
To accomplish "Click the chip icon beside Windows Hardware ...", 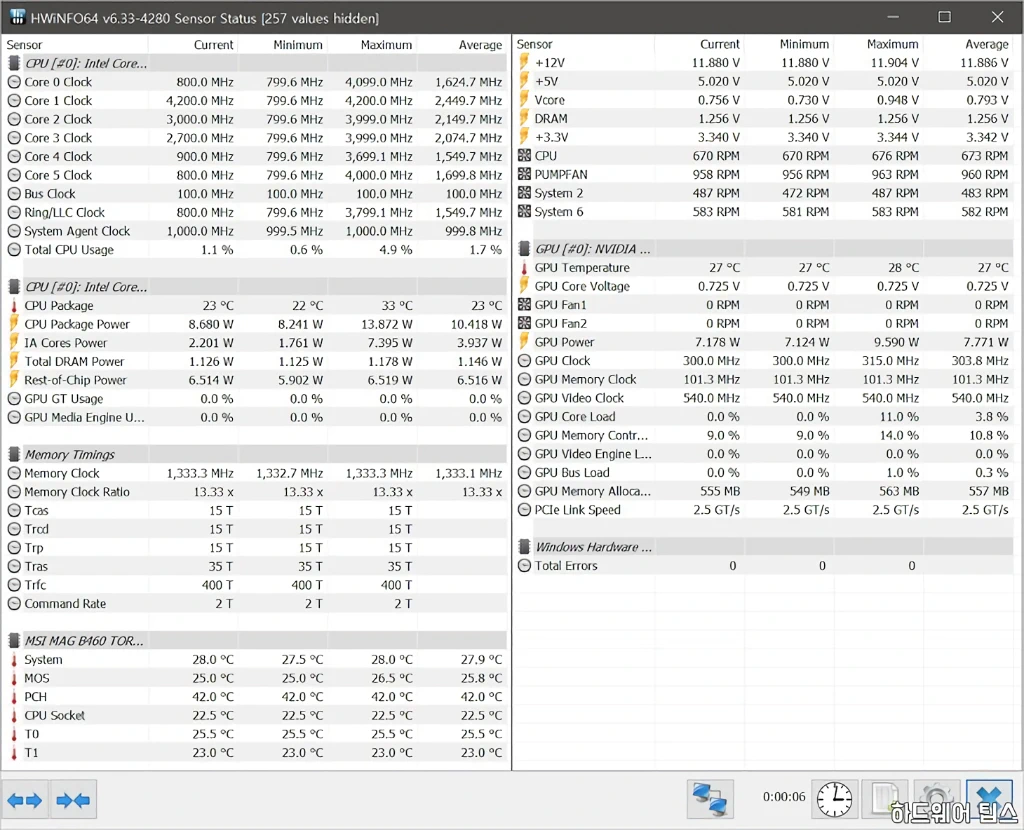I will point(524,547).
